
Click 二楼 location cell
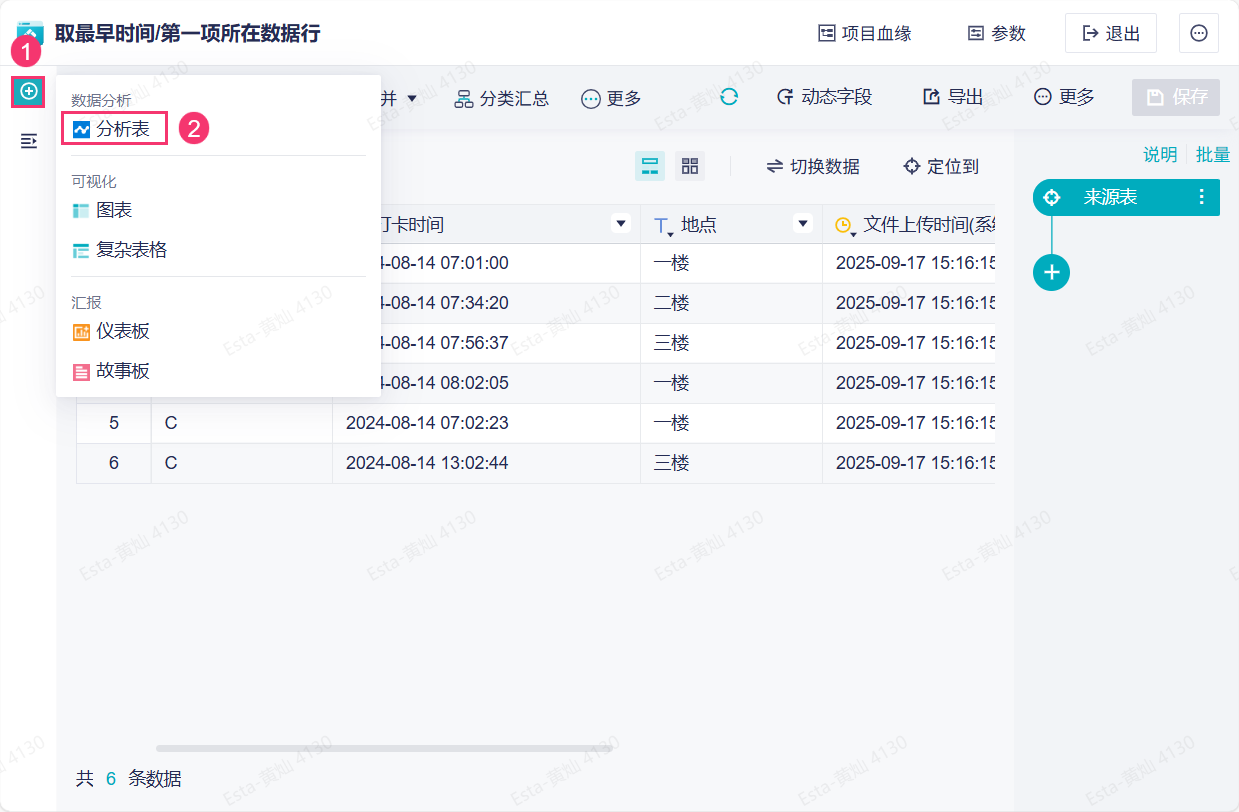coord(732,303)
